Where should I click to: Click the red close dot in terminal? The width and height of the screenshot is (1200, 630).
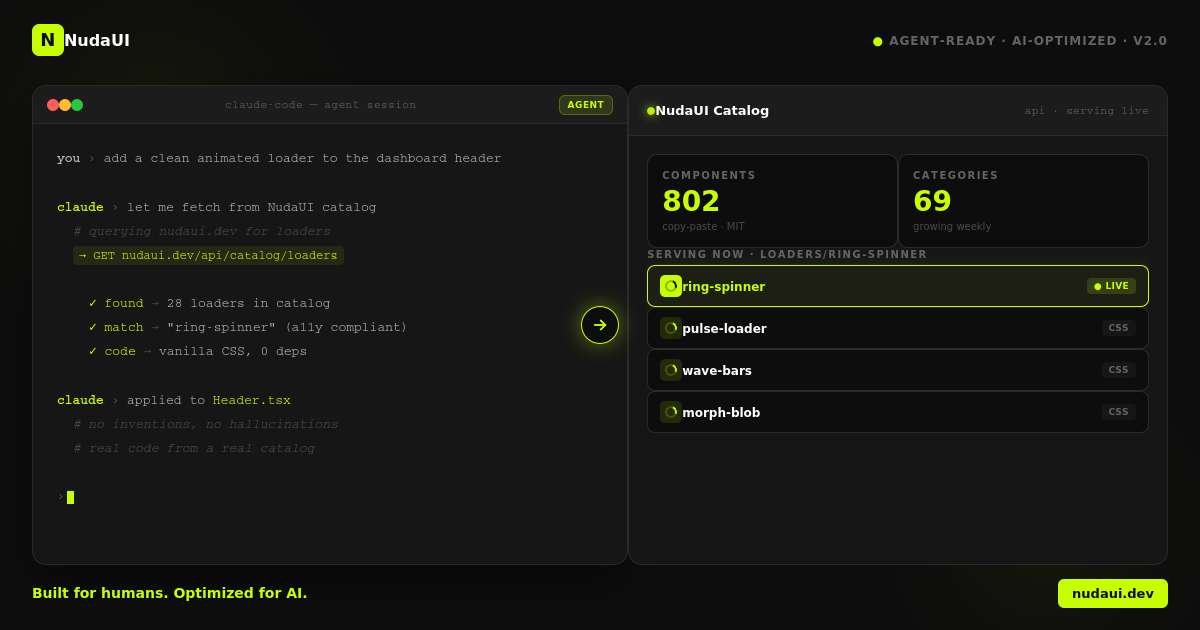(x=53, y=105)
